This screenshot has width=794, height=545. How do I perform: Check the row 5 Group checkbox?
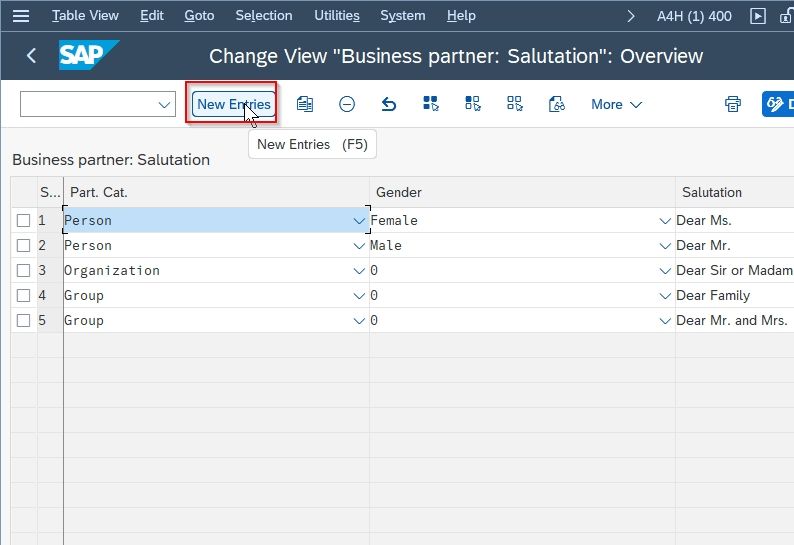tap(23, 321)
